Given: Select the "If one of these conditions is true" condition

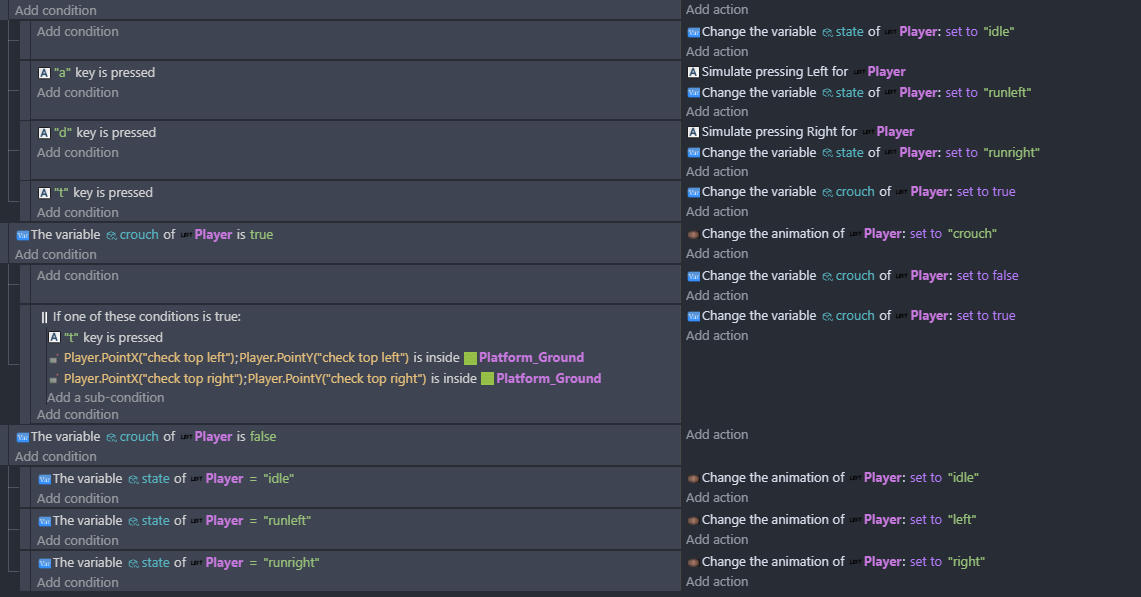Looking at the screenshot, I should coord(146,317).
